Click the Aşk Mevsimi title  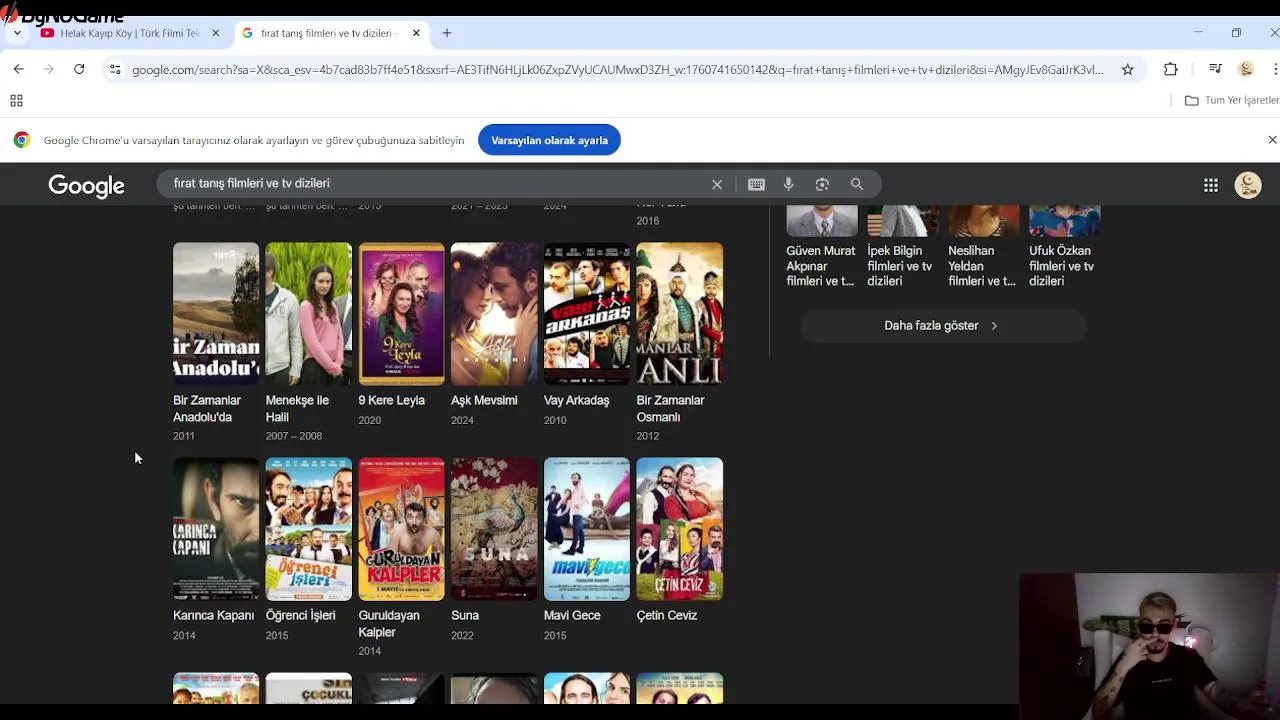[484, 400]
